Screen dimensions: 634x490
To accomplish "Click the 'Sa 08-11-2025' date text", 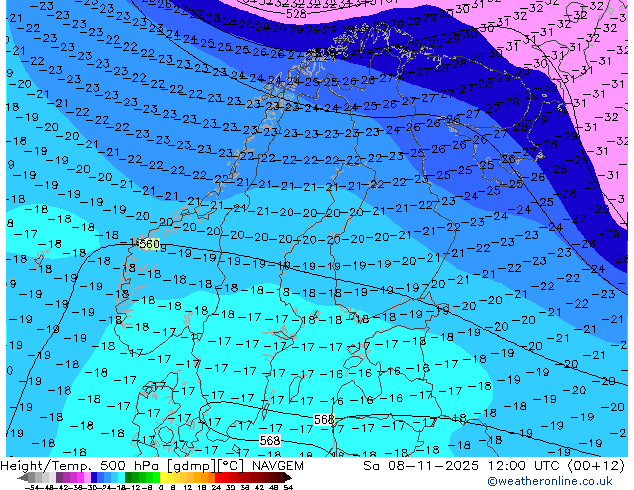I will (x=421, y=466).
